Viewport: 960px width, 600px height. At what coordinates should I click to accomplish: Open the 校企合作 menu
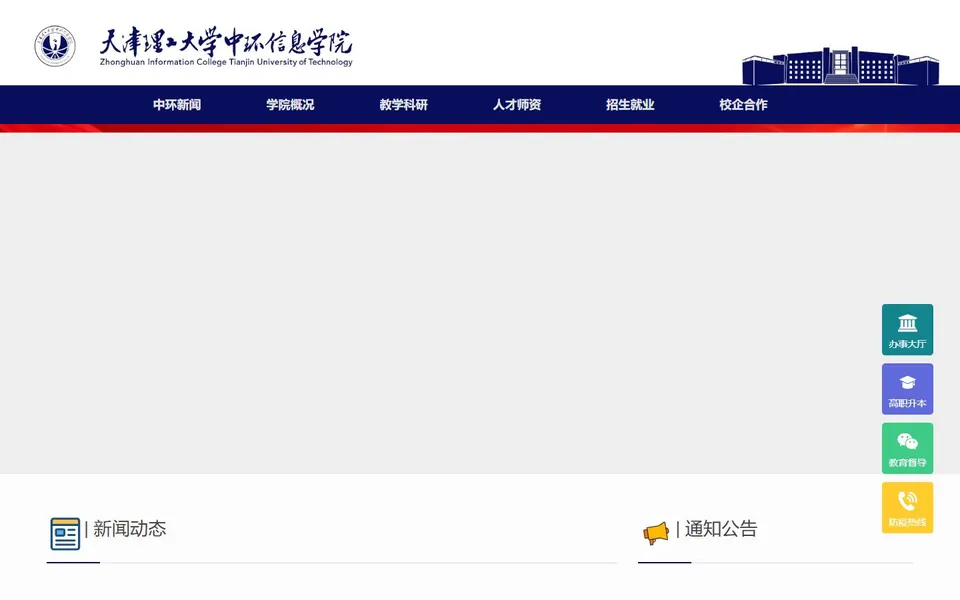(x=743, y=105)
